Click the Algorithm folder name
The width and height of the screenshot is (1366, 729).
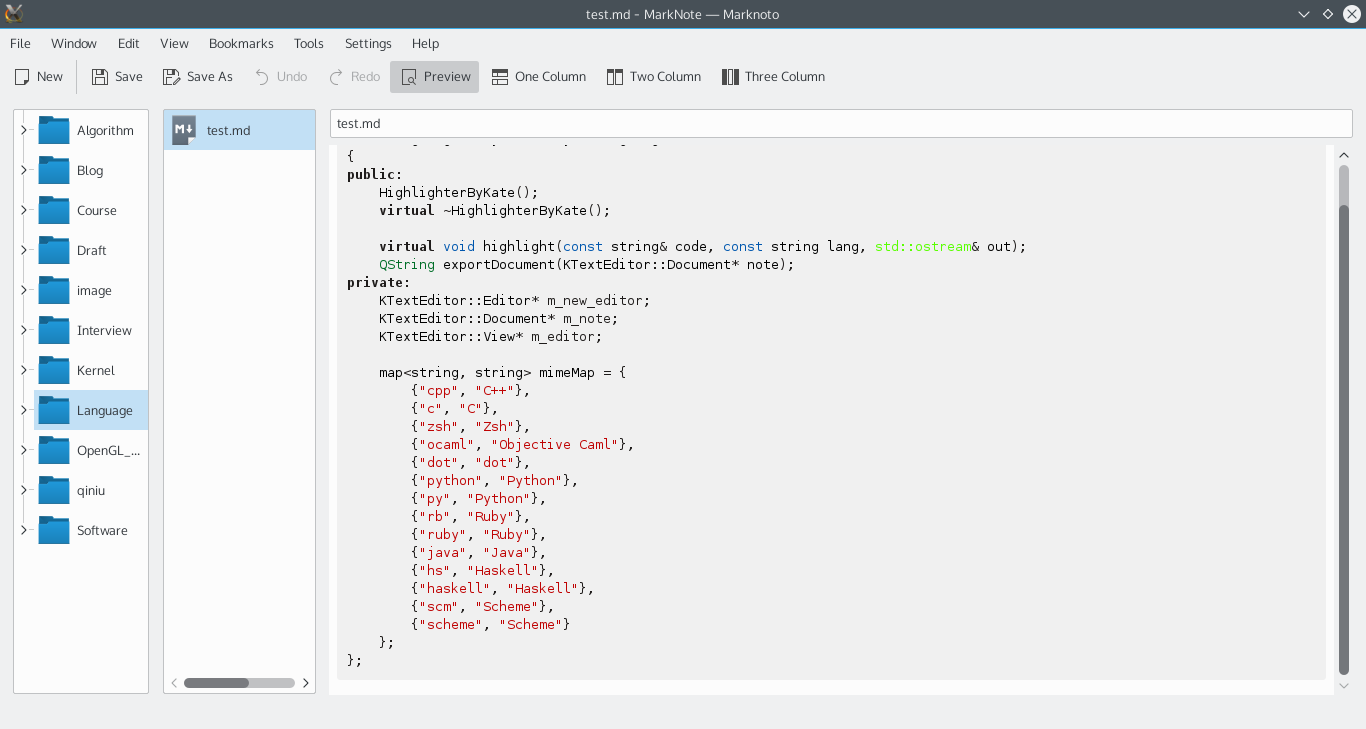tap(105, 130)
